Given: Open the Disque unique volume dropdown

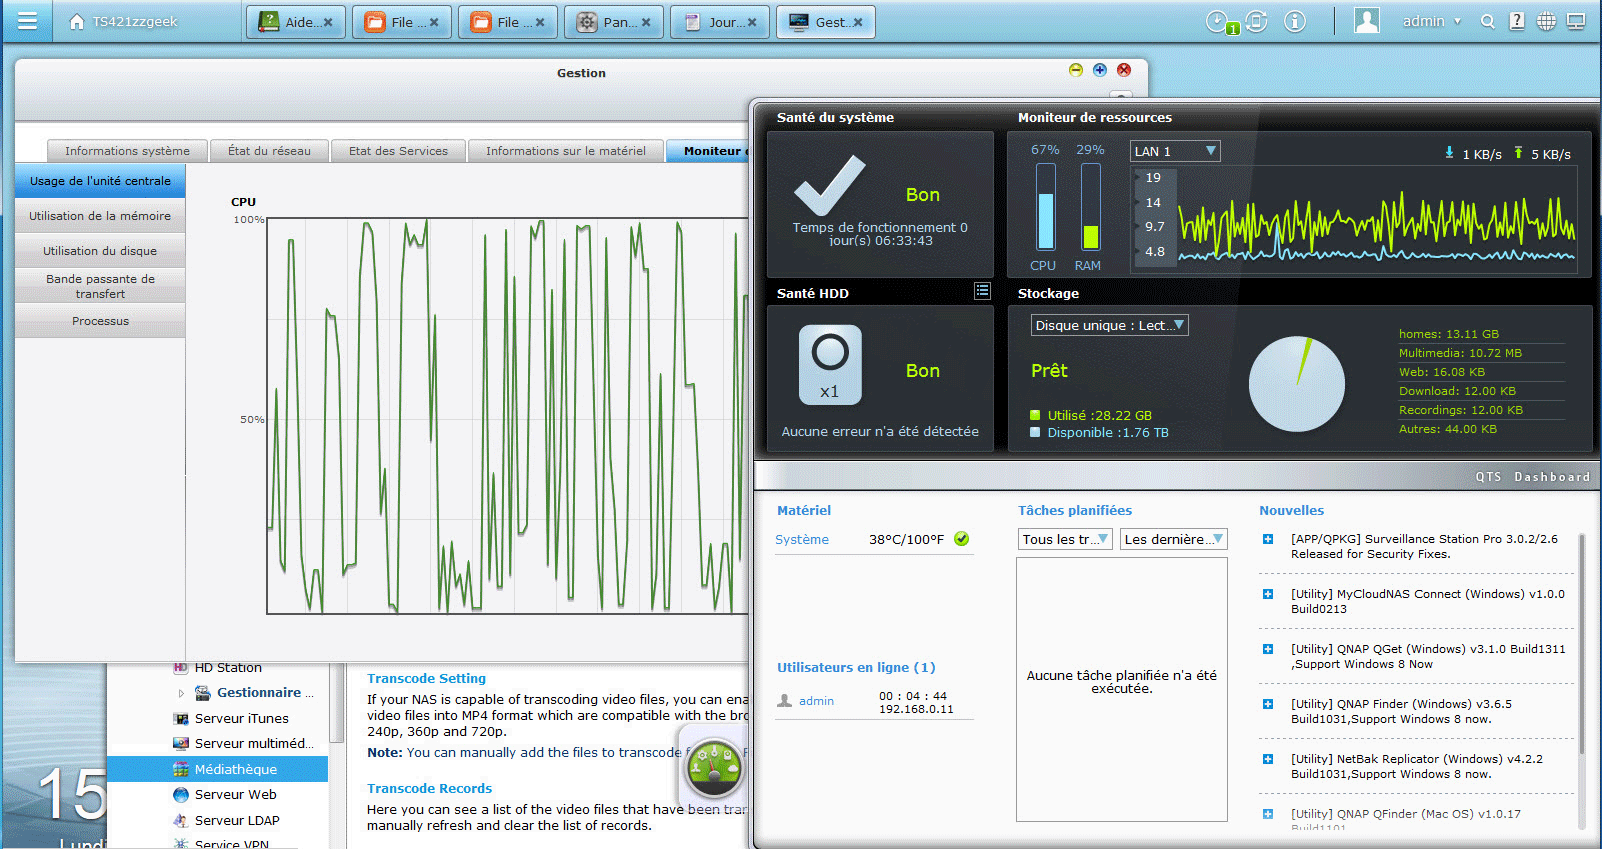Looking at the screenshot, I should pos(1109,325).
